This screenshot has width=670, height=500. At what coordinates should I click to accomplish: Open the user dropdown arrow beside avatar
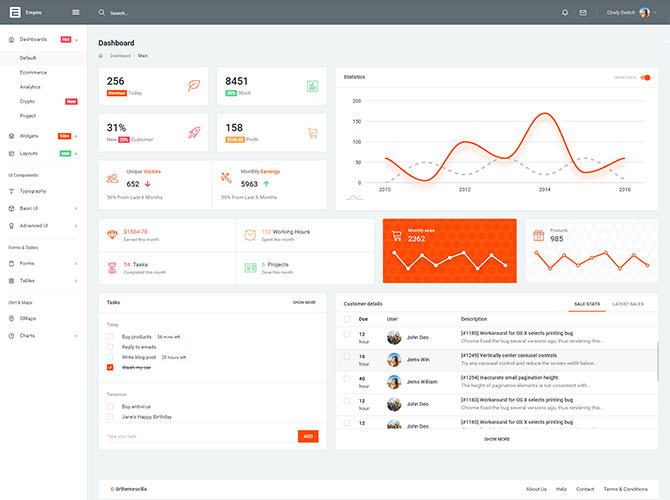point(655,12)
